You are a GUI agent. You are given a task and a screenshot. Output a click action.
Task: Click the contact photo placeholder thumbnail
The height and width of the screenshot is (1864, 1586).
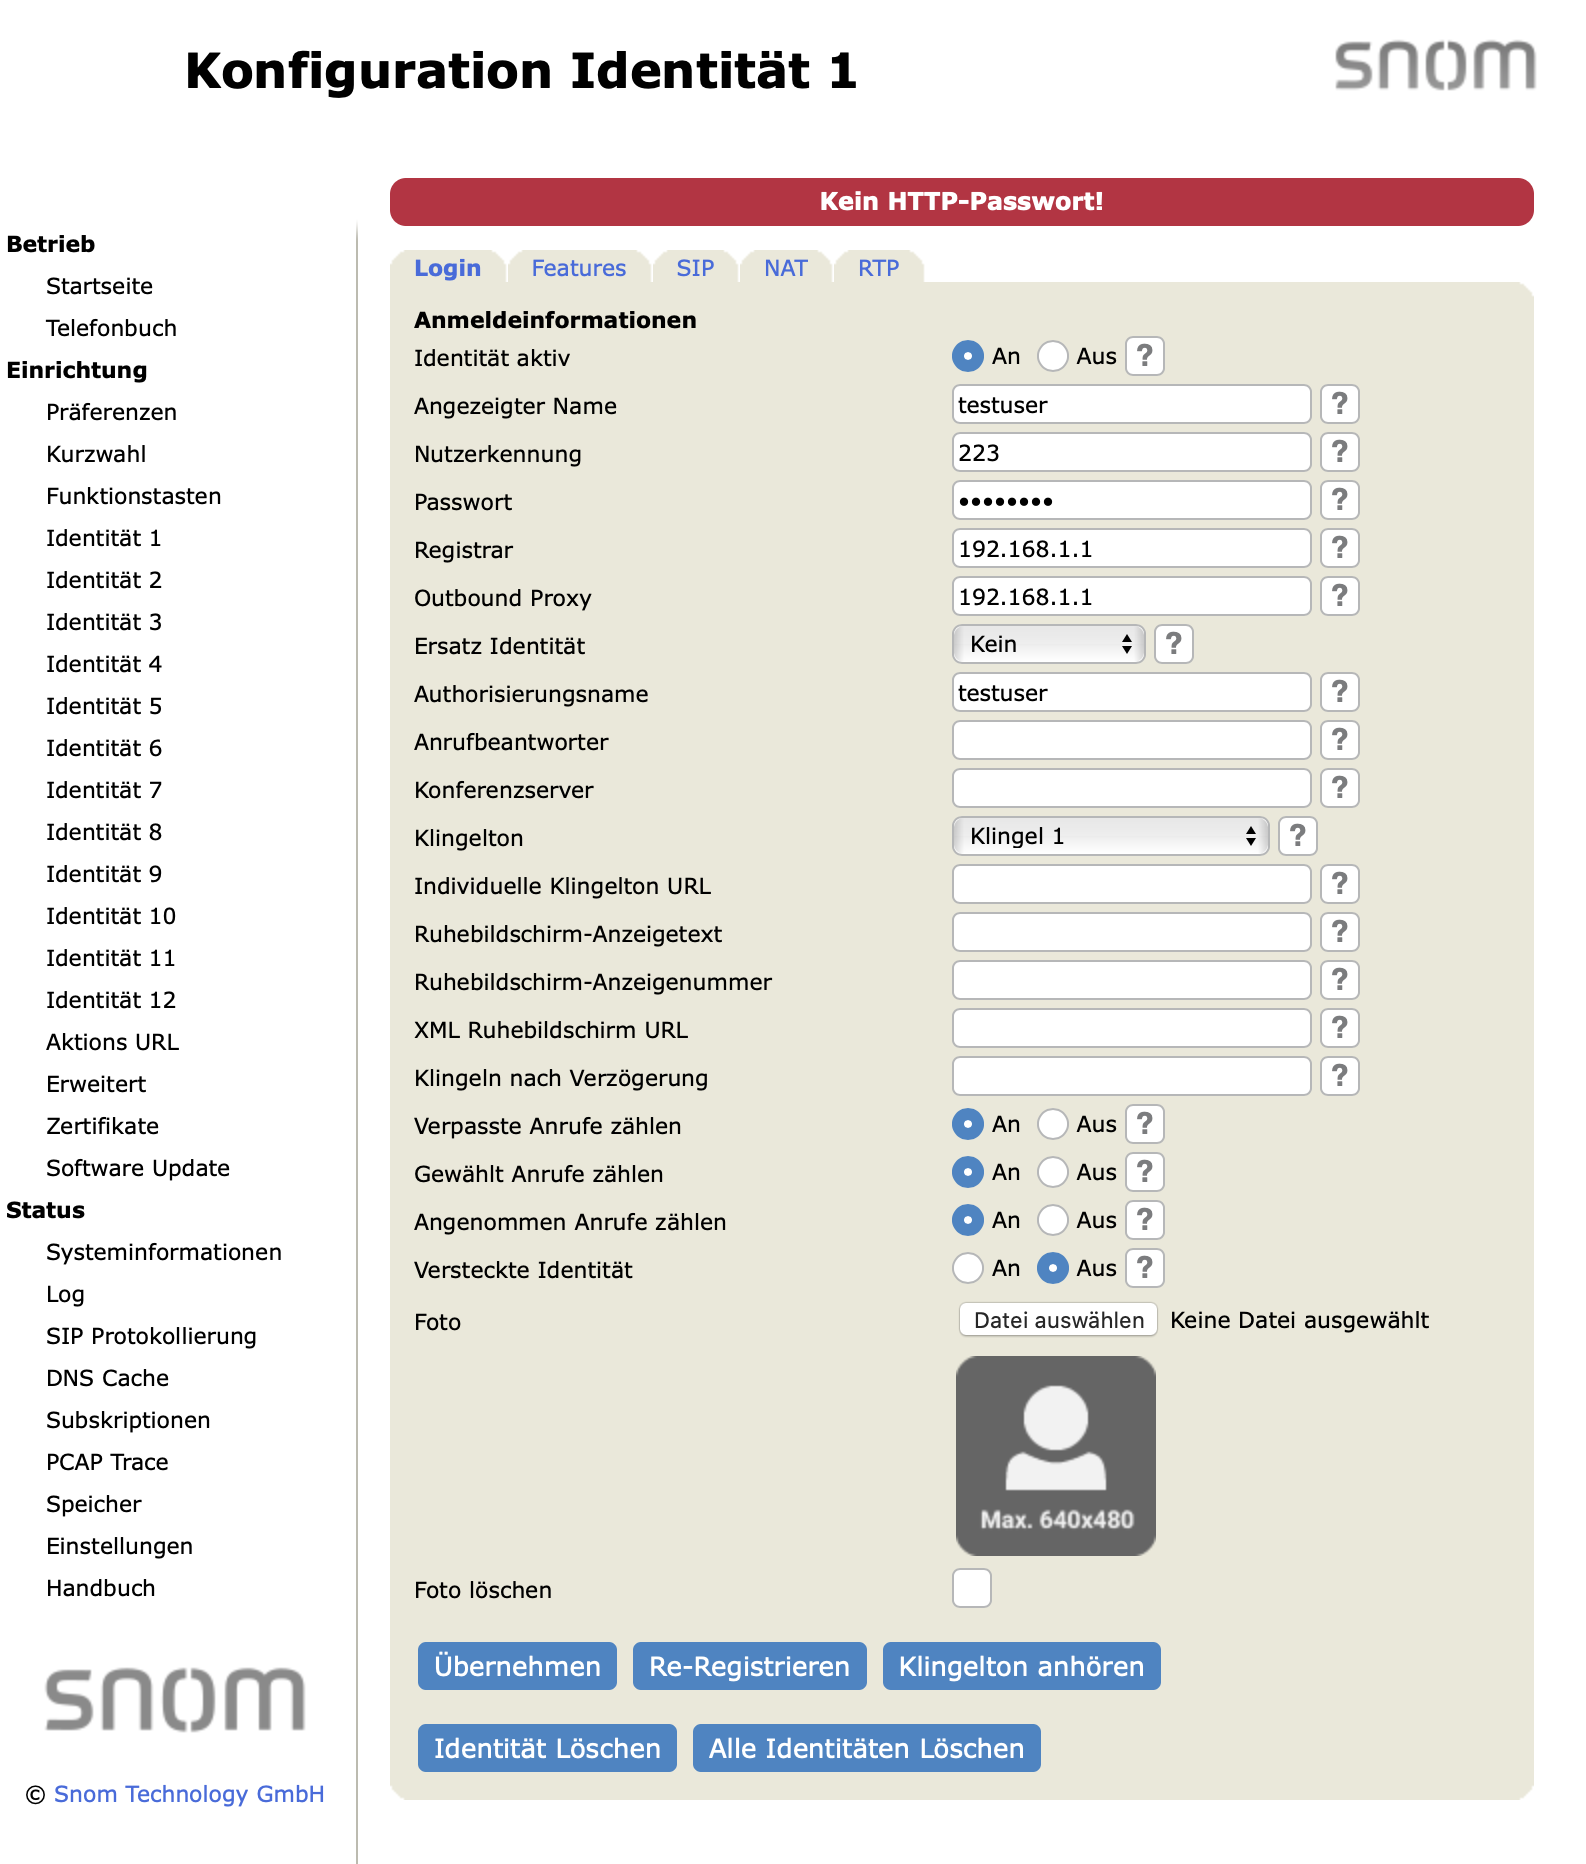coord(1056,1456)
